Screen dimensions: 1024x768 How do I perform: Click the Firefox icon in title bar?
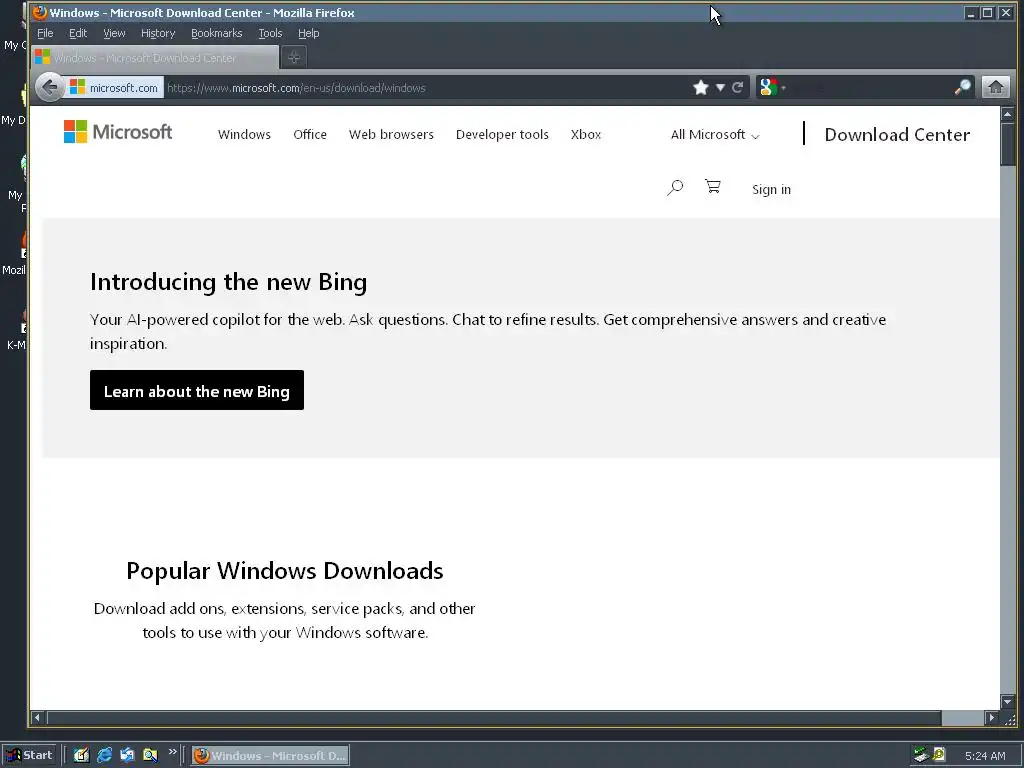[40, 12]
